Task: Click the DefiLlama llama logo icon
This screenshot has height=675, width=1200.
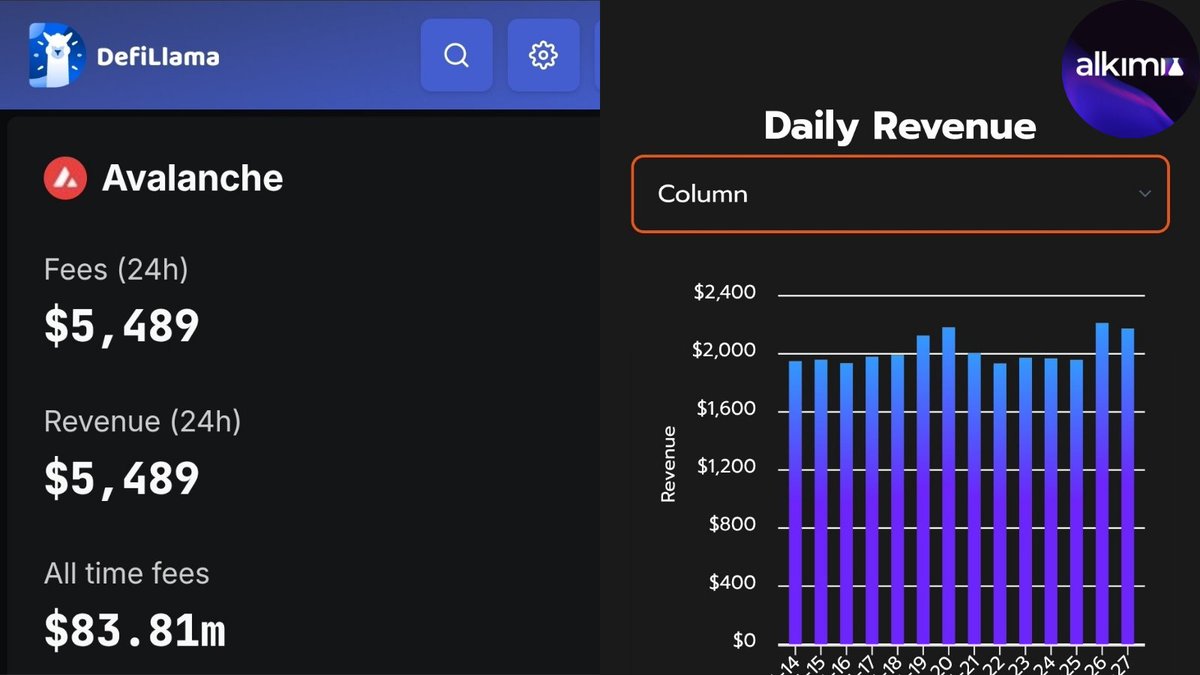Action: coord(57,55)
